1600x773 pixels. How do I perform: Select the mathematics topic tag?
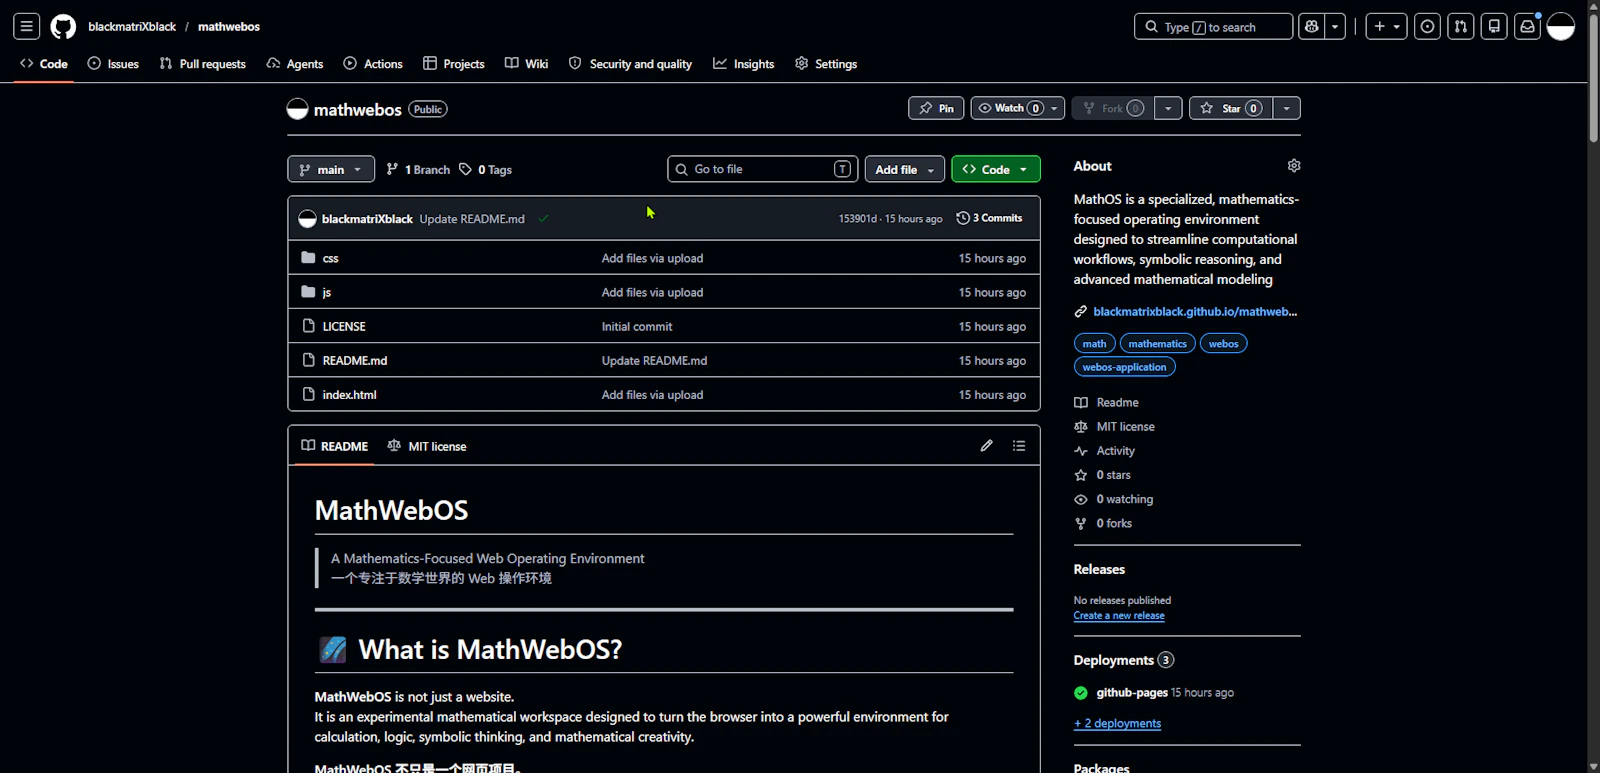[x=1158, y=344]
